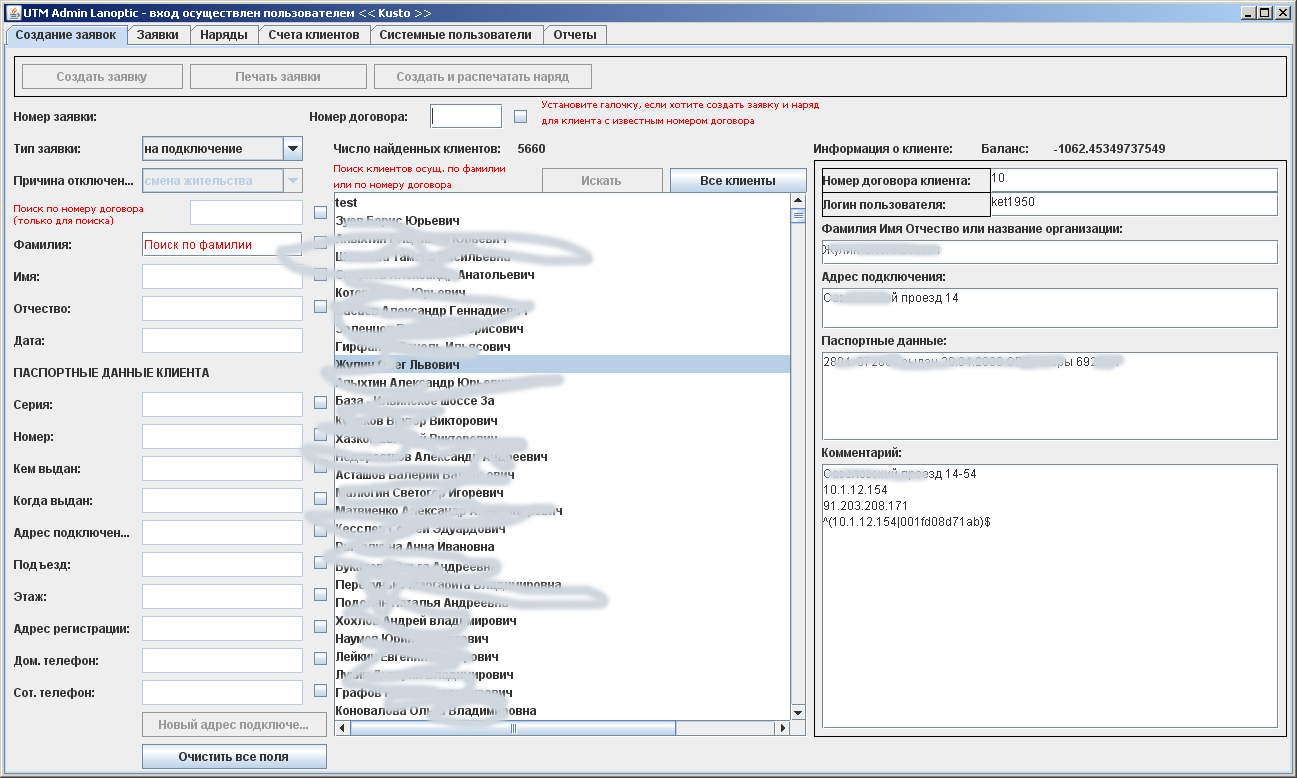The height and width of the screenshot is (778, 1297).
Task: Click the Номер договора input field
Action: [x=466, y=116]
